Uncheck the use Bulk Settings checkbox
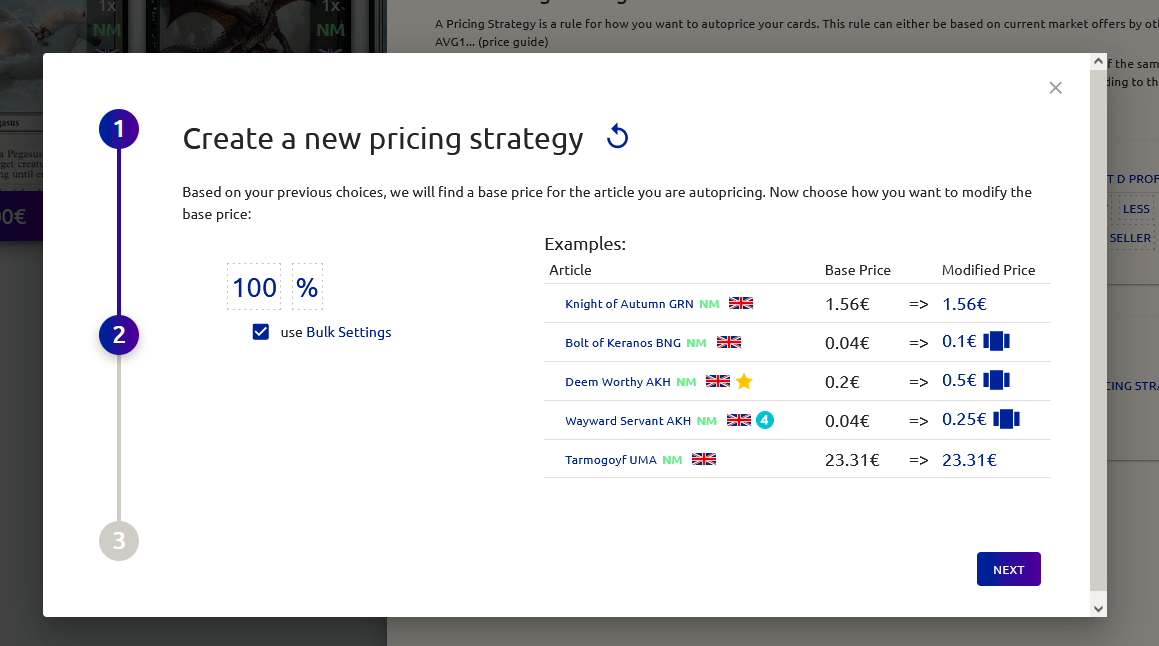 click(x=261, y=332)
